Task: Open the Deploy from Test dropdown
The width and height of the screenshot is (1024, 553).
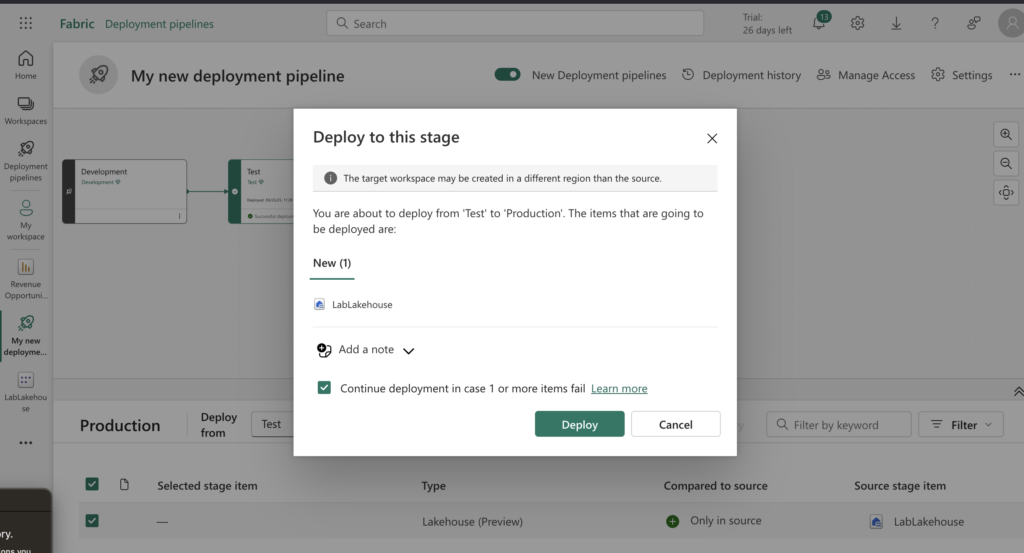Action: (272, 424)
